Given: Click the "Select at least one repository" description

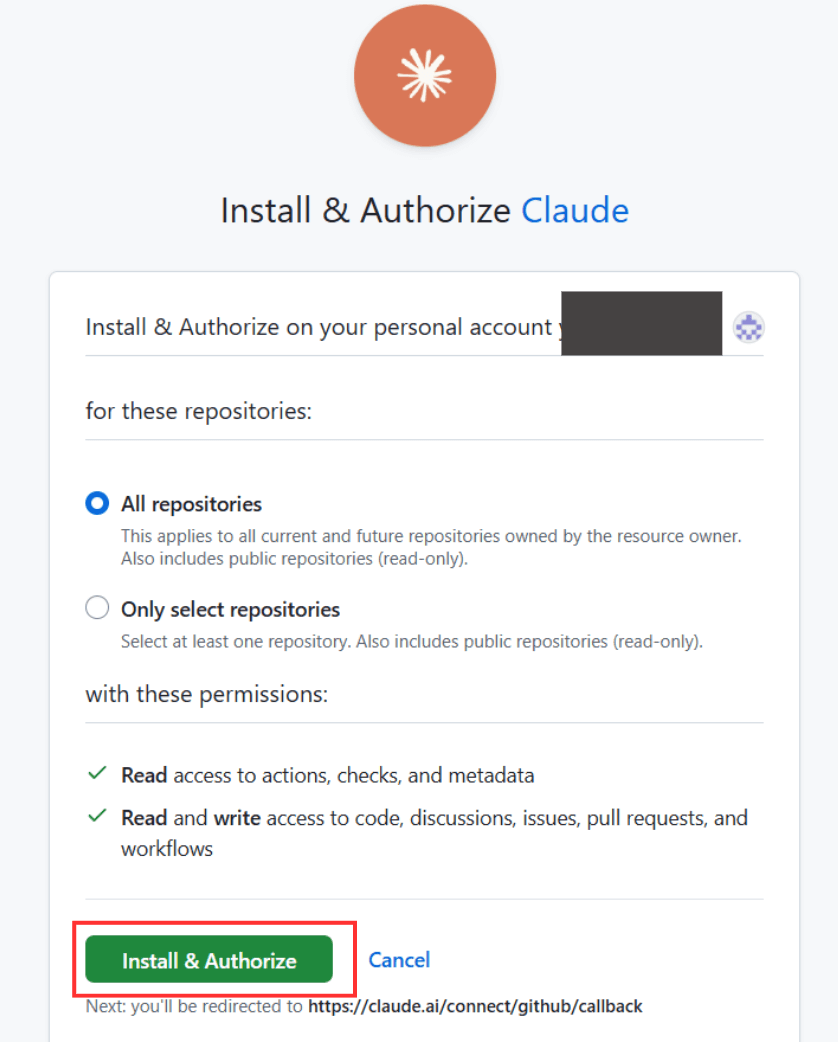Looking at the screenshot, I should coord(411,641).
